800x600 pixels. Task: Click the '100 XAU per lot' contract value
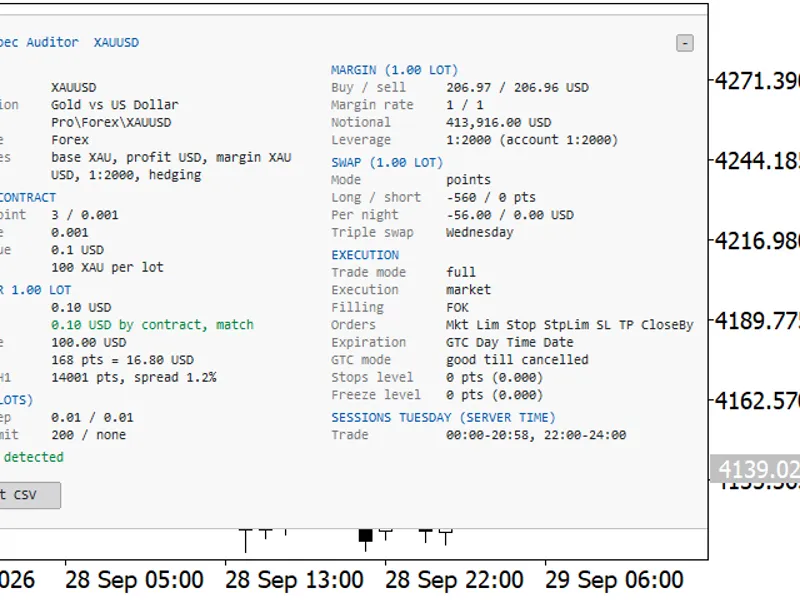(107, 267)
